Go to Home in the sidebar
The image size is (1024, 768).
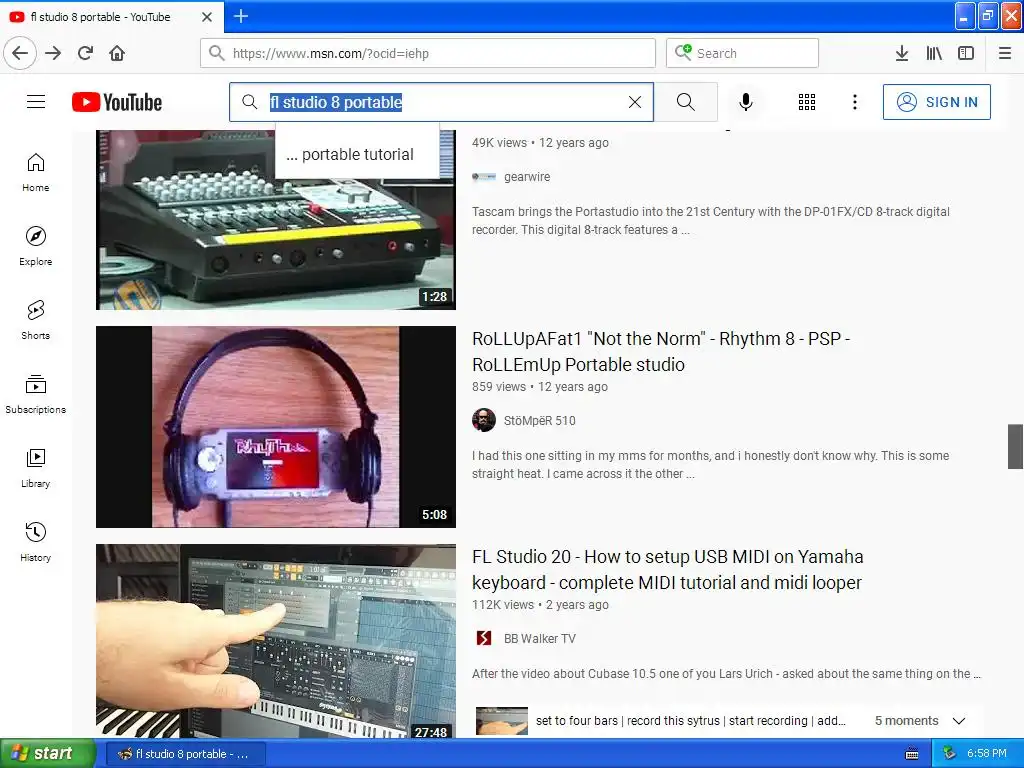click(36, 172)
